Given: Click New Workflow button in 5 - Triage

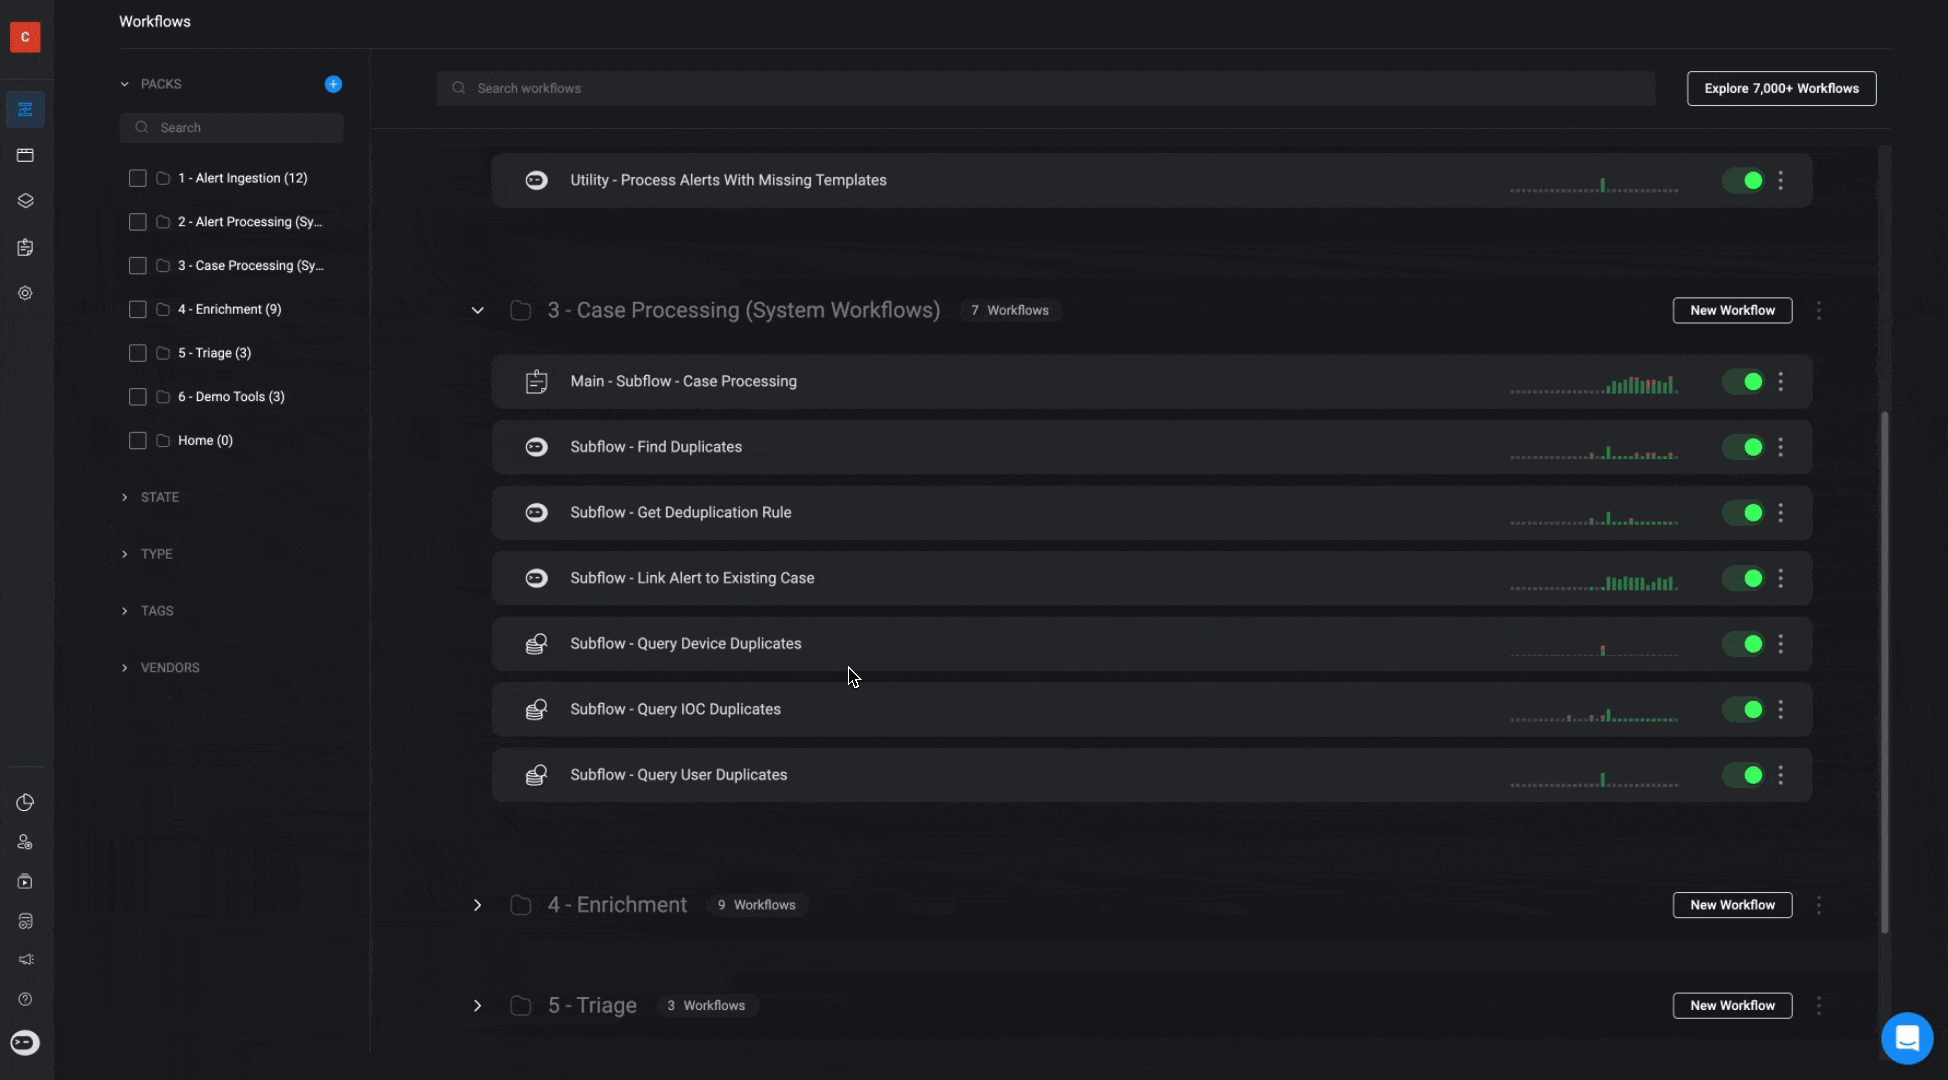Looking at the screenshot, I should pyautogui.click(x=1732, y=1005).
